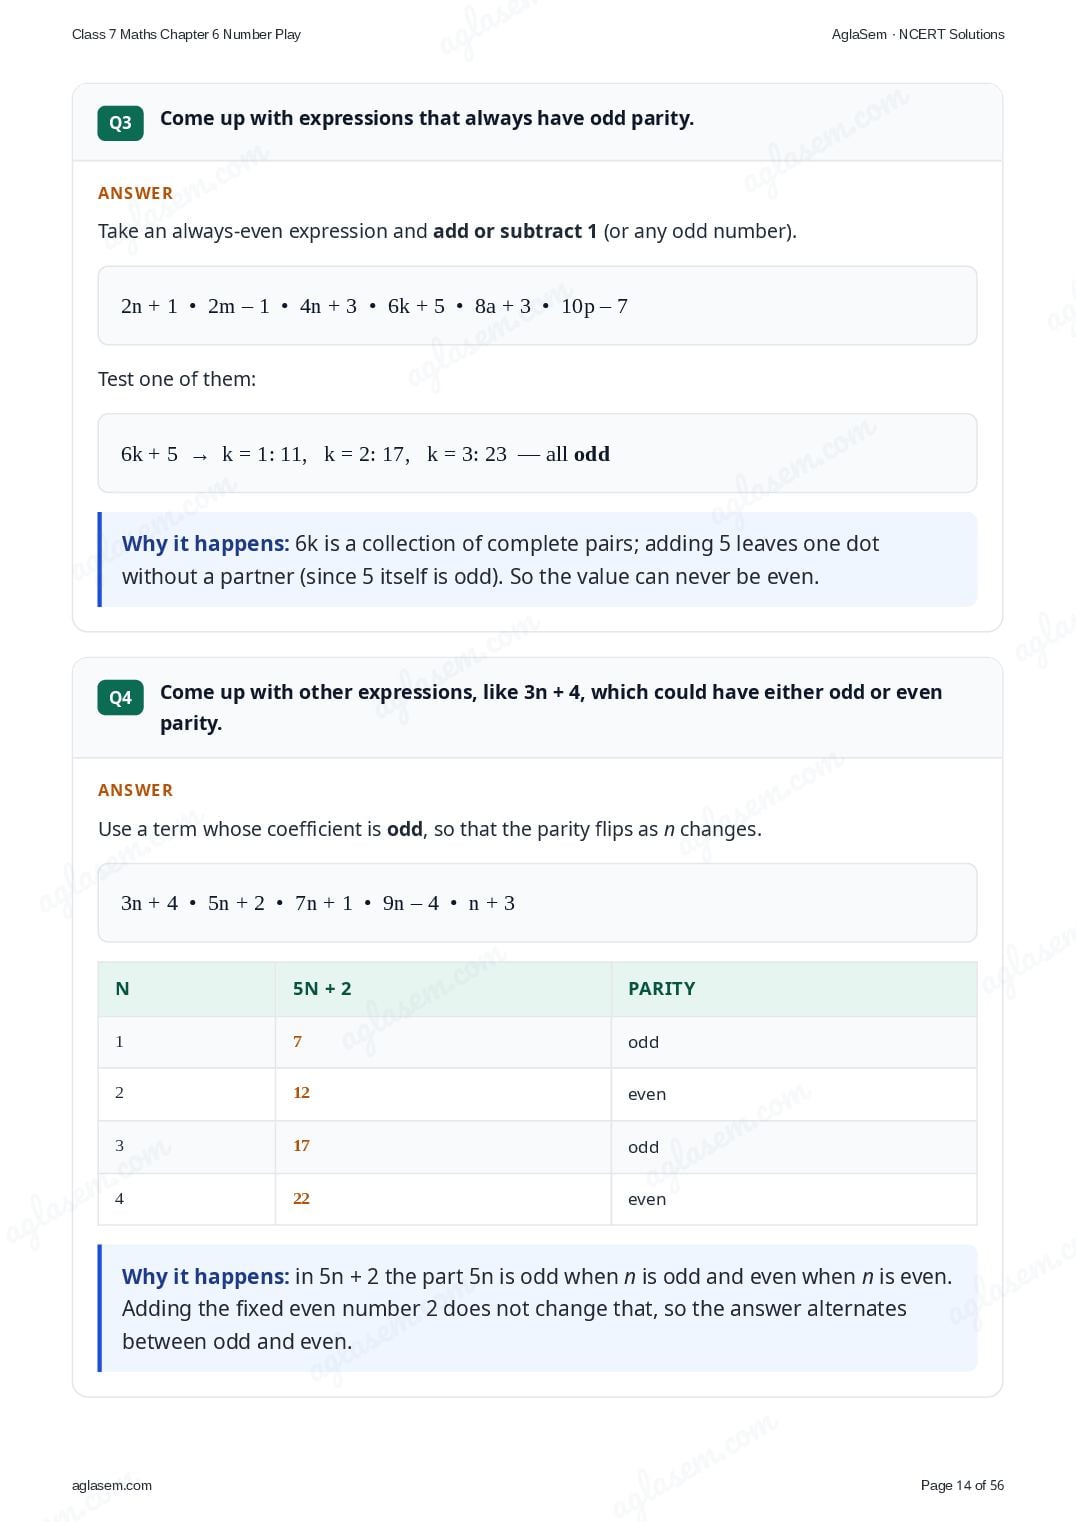Click the ANSWER label under Q3
1076x1522 pixels.
135,193
